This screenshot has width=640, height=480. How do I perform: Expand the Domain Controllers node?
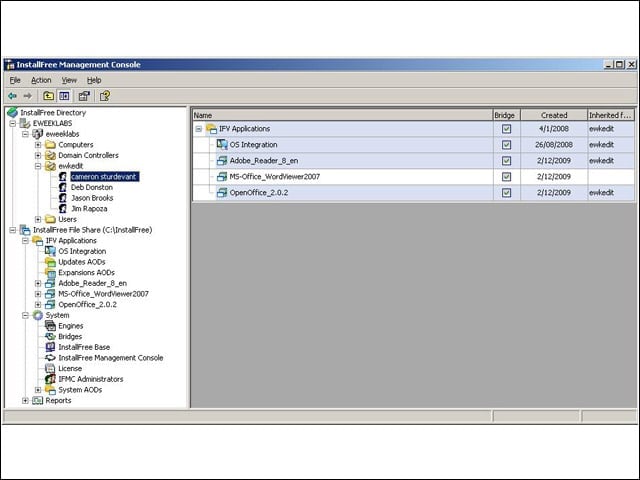click(x=38, y=155)
